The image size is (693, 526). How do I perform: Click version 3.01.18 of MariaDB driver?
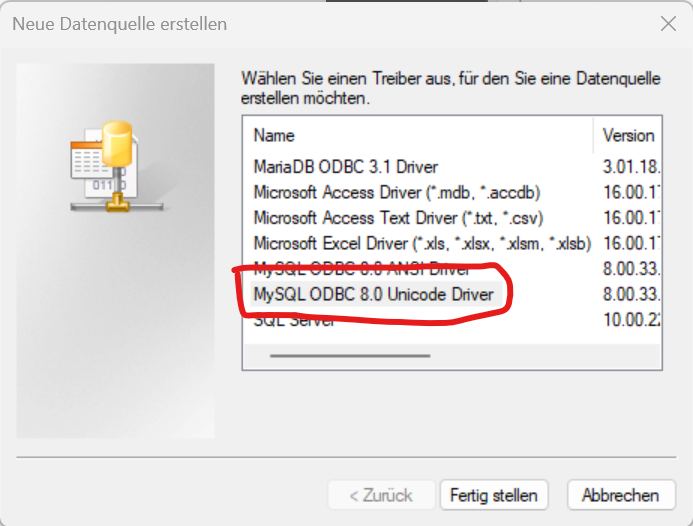click(632, 167)
